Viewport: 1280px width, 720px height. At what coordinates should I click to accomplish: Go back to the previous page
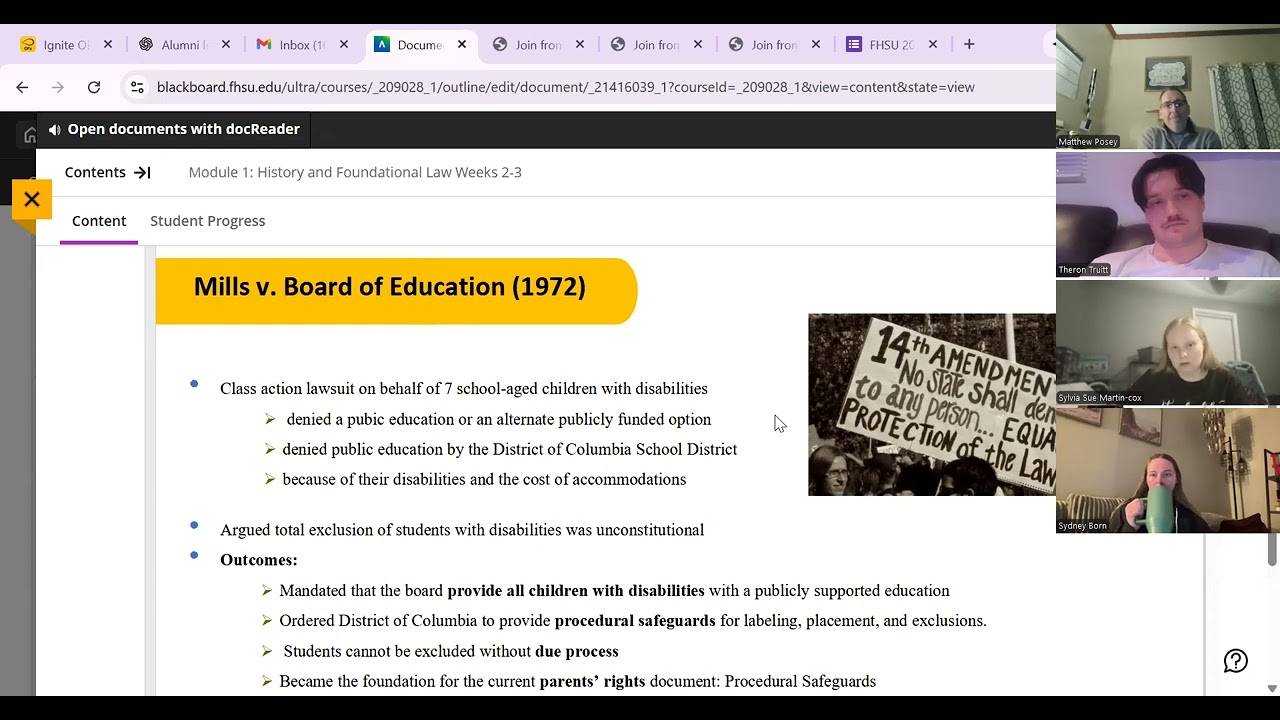pos(22,87)
